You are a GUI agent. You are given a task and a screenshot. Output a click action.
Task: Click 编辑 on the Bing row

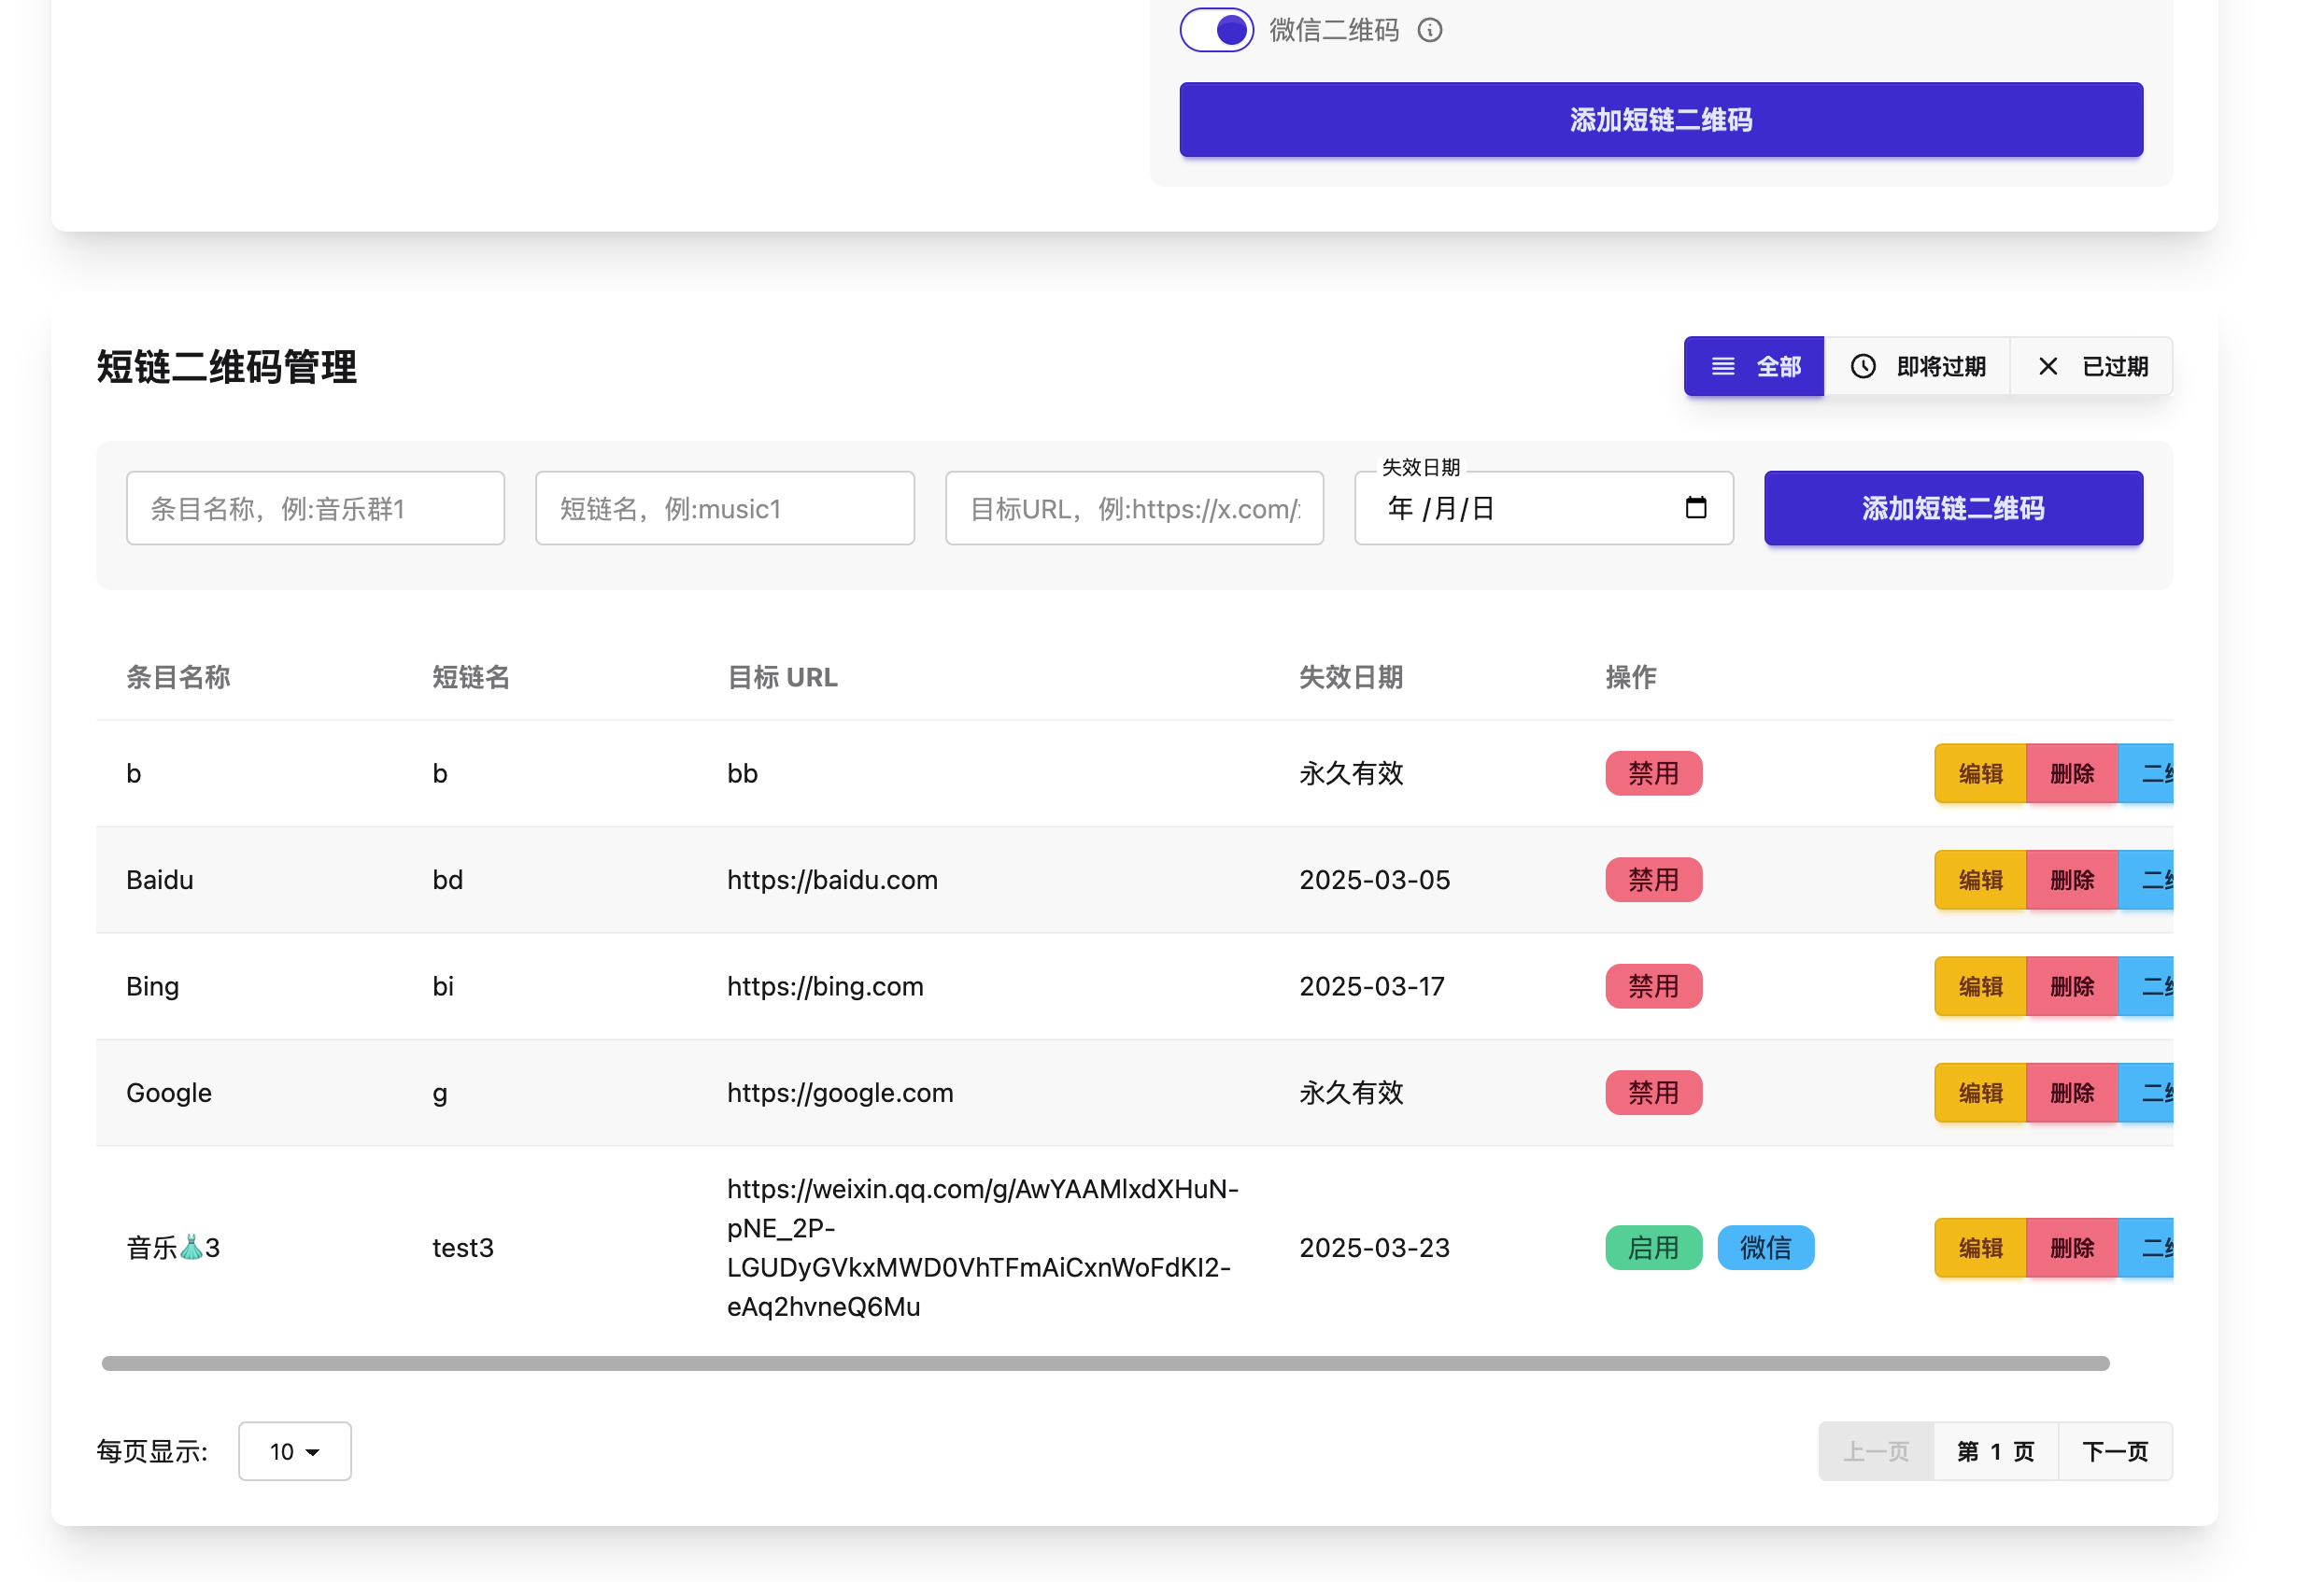click(x=1979, y=986)
